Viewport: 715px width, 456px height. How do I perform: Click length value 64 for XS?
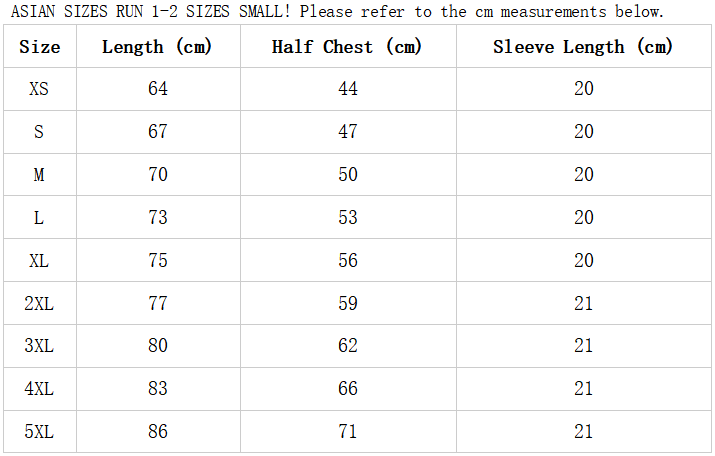158,89
